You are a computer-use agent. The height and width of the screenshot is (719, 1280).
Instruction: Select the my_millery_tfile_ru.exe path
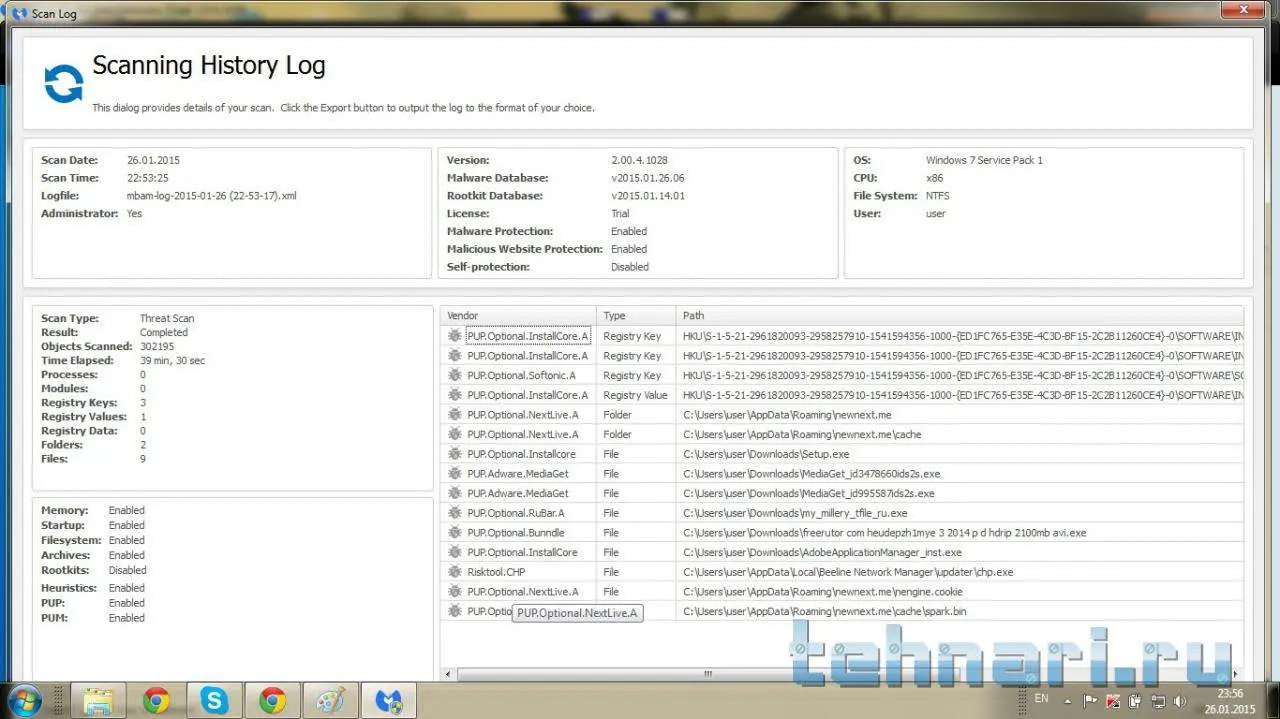(795, 513)
